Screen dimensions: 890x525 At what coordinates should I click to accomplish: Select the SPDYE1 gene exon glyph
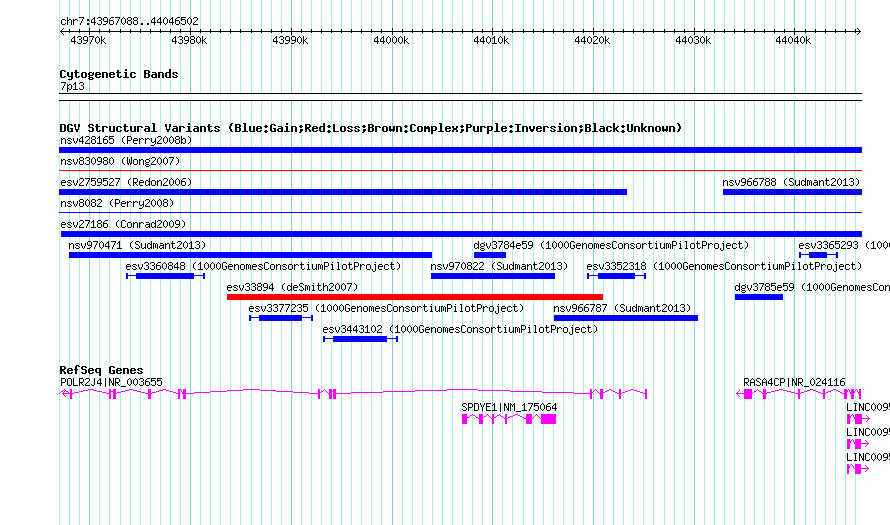click(x=509, y=419)
